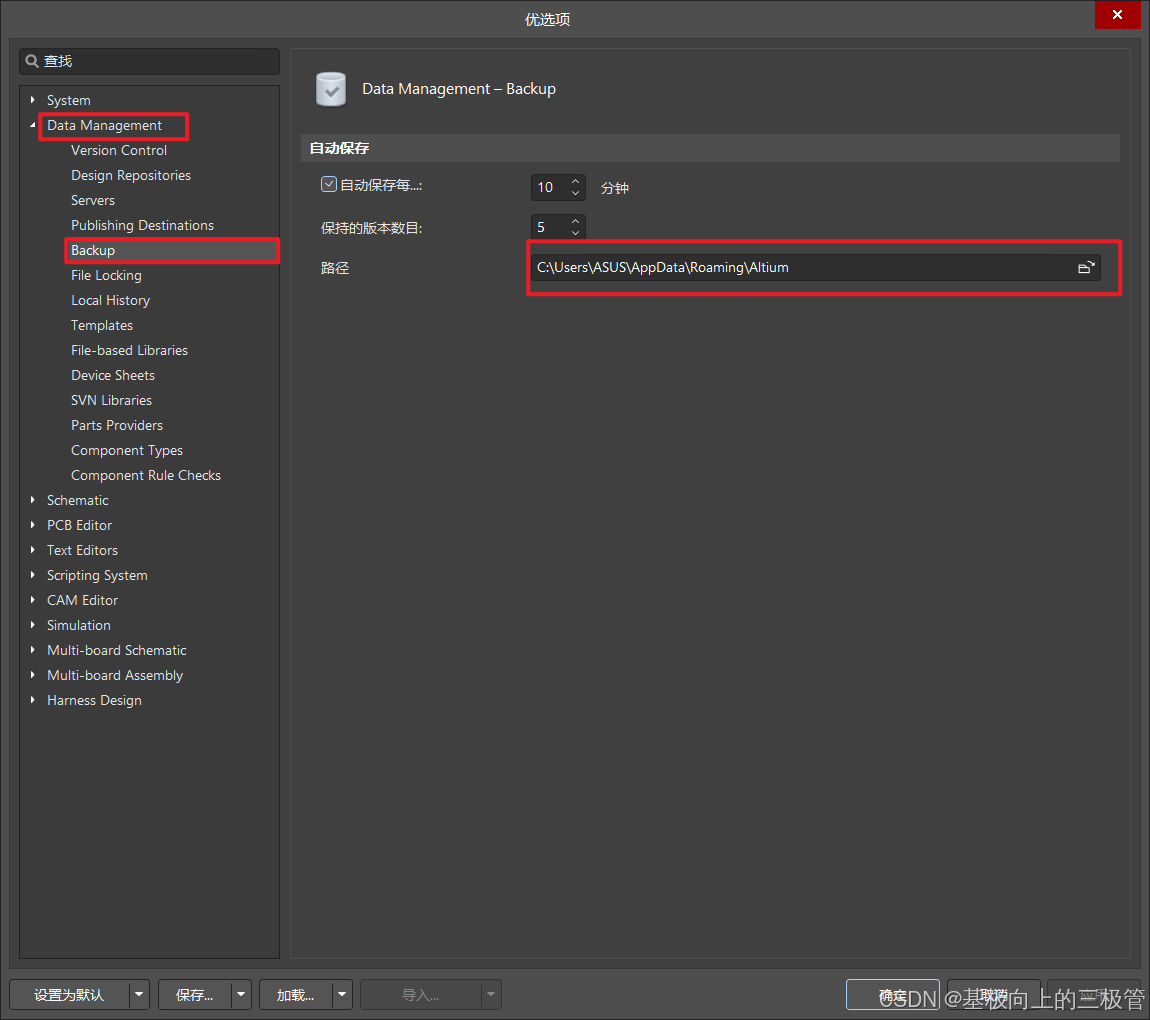The image size is (1150, 1020).
Task: Expand the CAM Editor tree node
Action: 32,600
